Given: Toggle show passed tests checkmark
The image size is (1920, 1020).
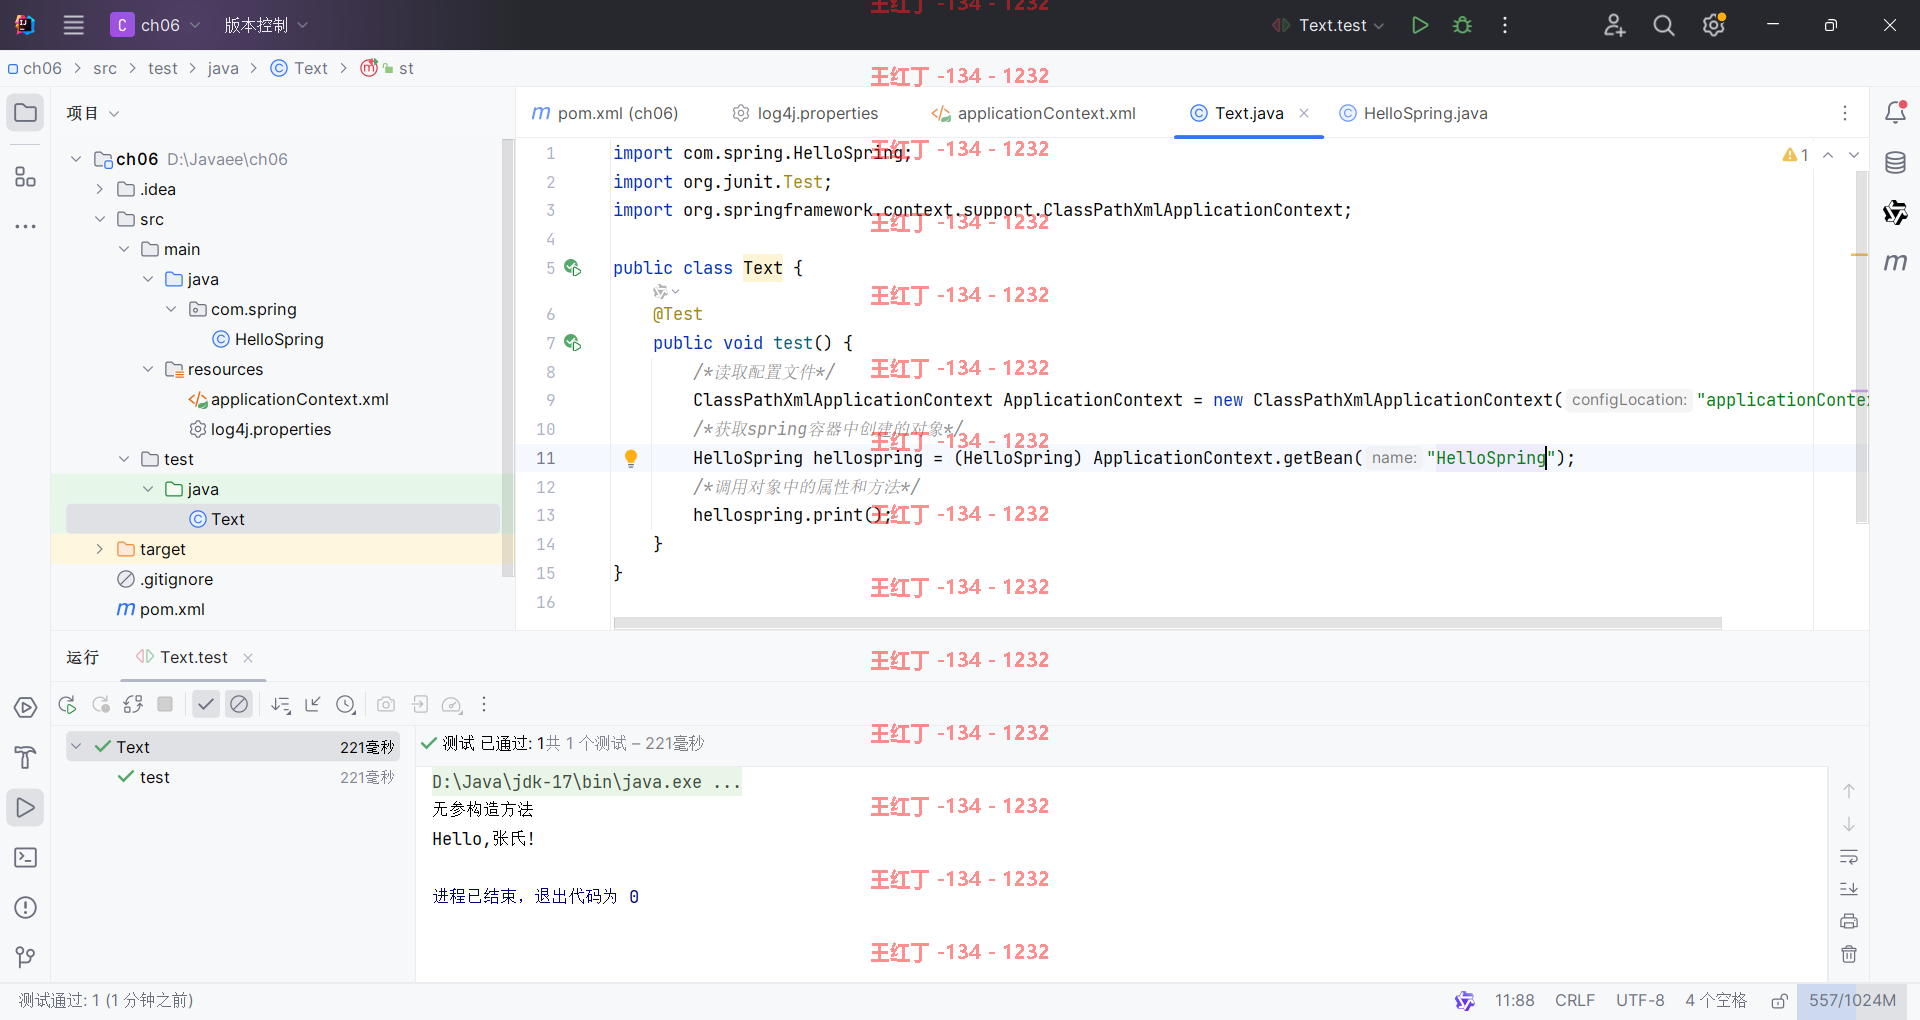Looking at the screenshot, I should click(x=206, y=705).
